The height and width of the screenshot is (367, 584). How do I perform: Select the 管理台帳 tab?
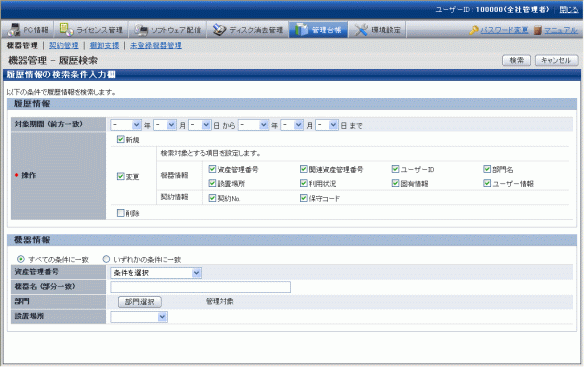point(318,30)
